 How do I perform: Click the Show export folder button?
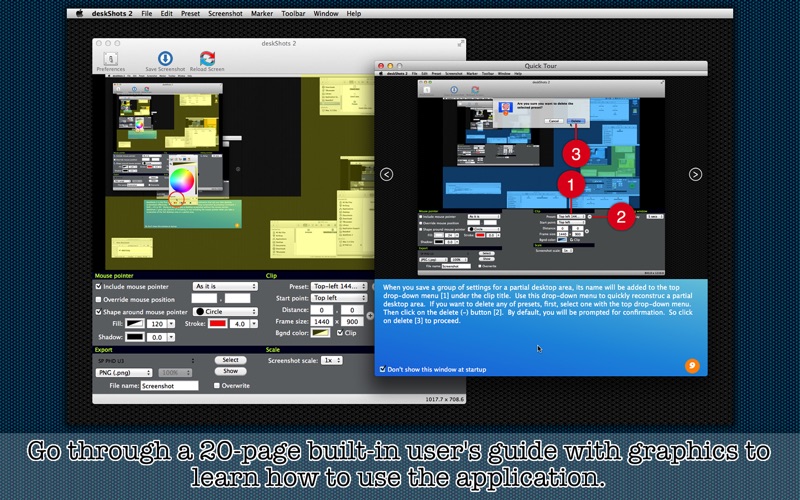point(230,371)
